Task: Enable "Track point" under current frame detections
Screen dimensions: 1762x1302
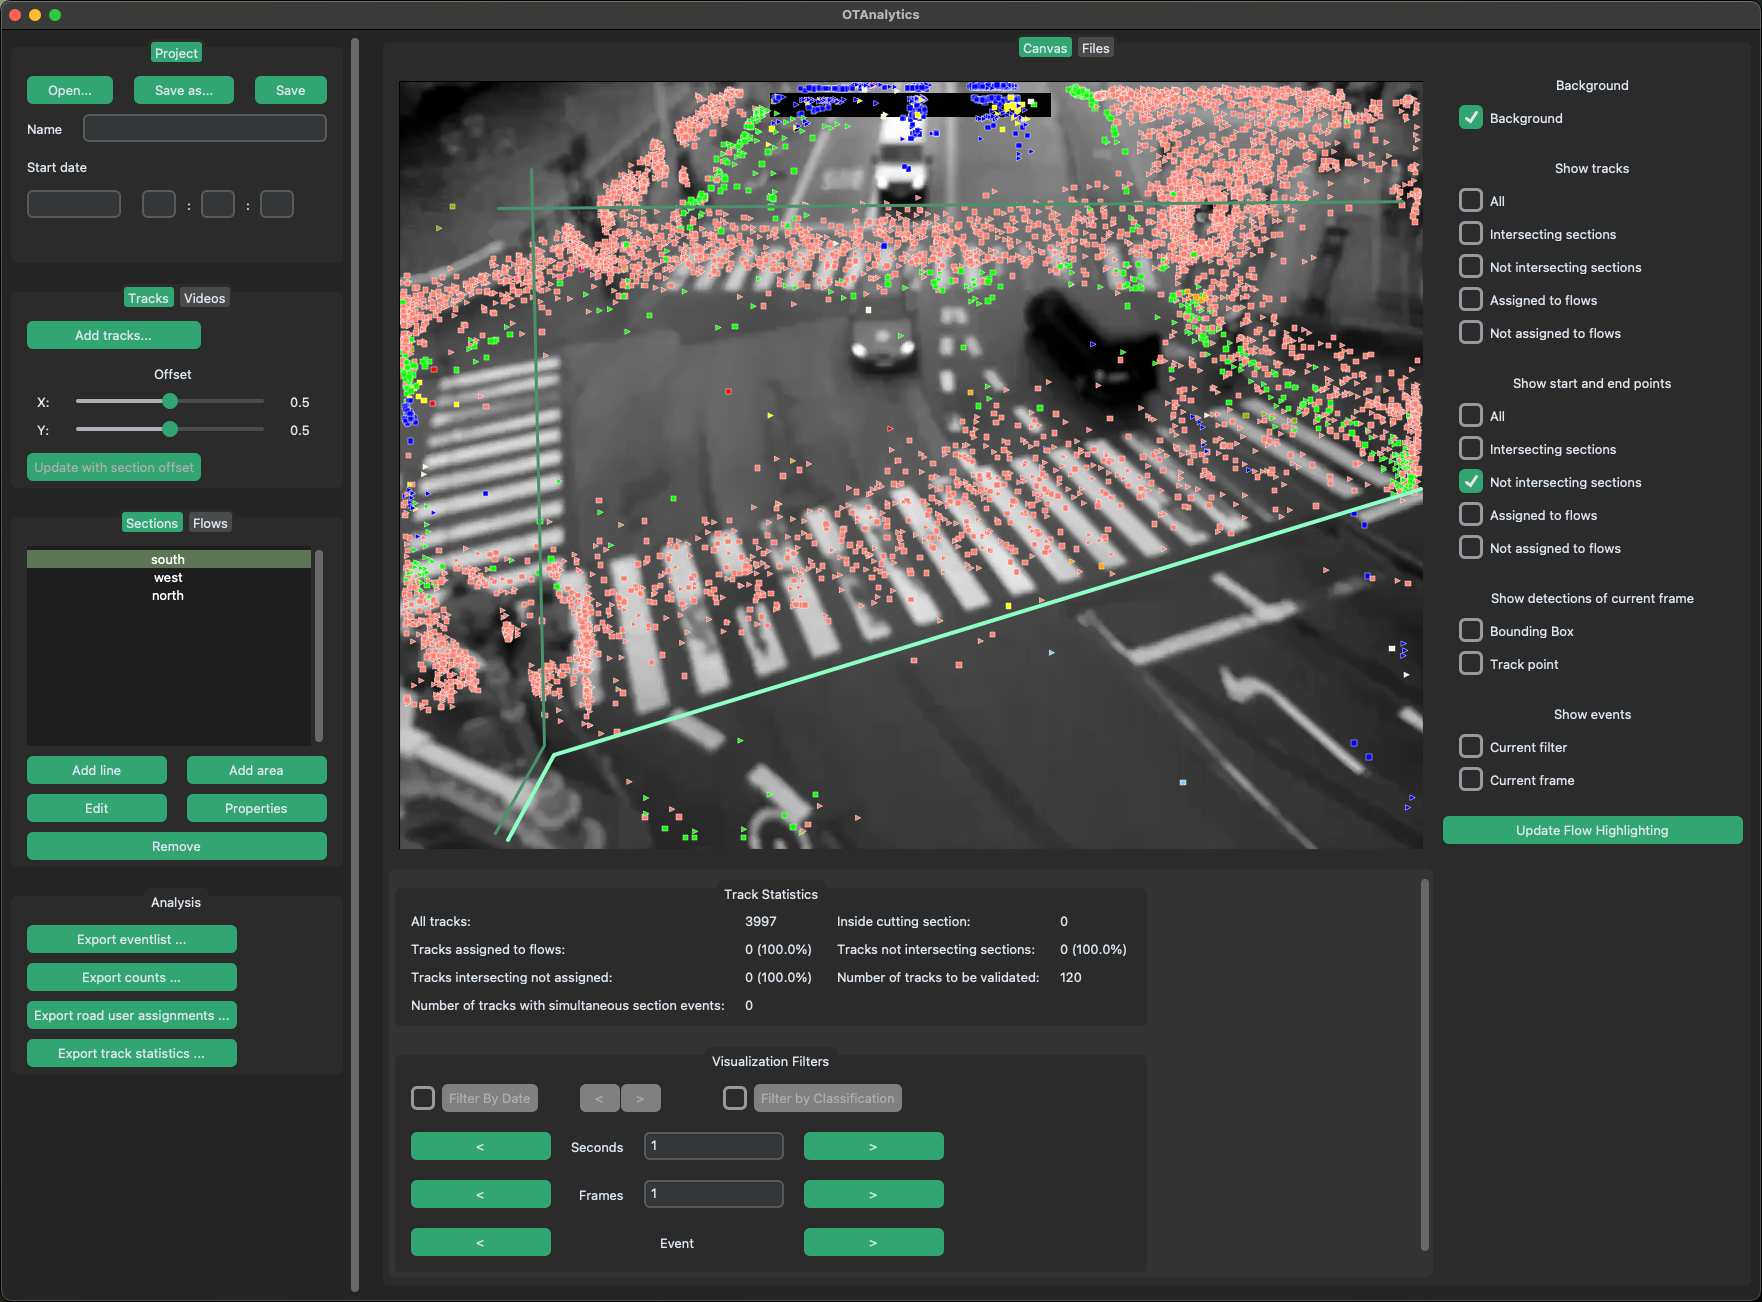Action: 1471,663
